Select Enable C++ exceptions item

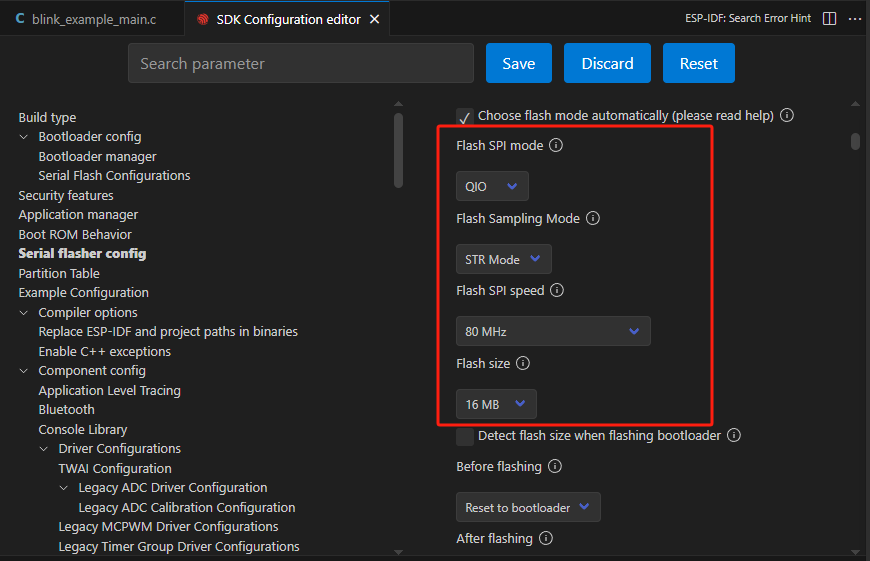coord(104,352)
